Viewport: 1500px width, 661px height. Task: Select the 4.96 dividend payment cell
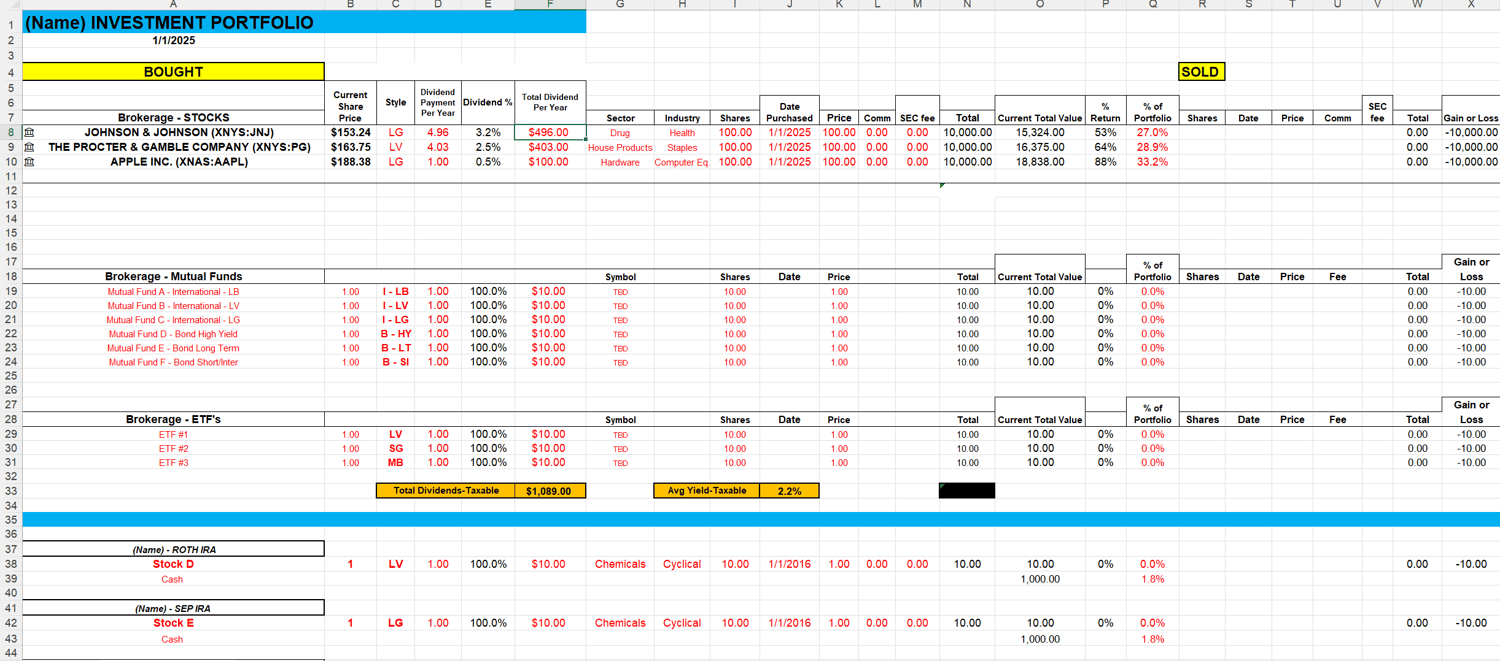coord(438,132)
